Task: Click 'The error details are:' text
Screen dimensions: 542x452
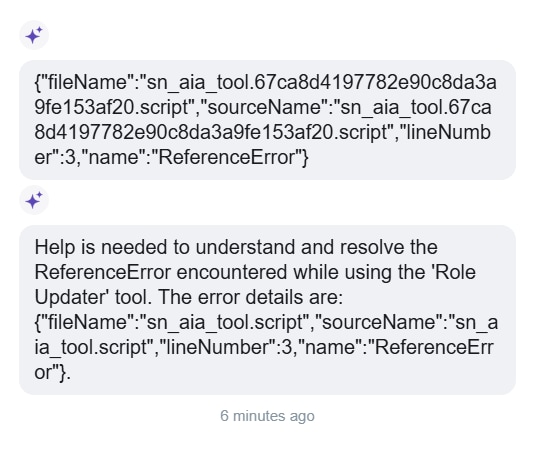Action: (x=250, y=297)
